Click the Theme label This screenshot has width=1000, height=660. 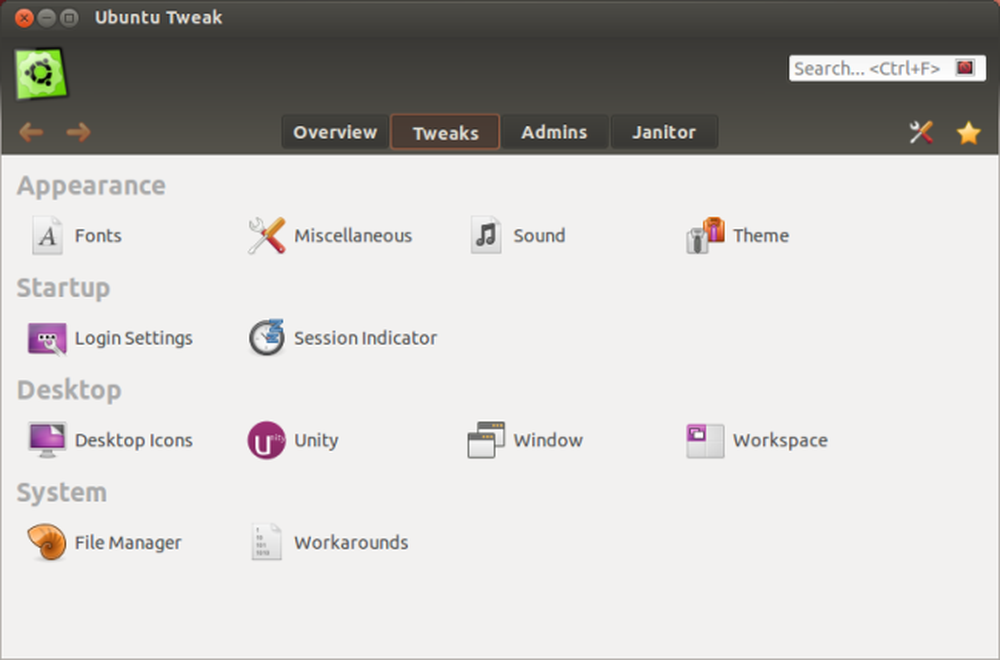point(761,236)
